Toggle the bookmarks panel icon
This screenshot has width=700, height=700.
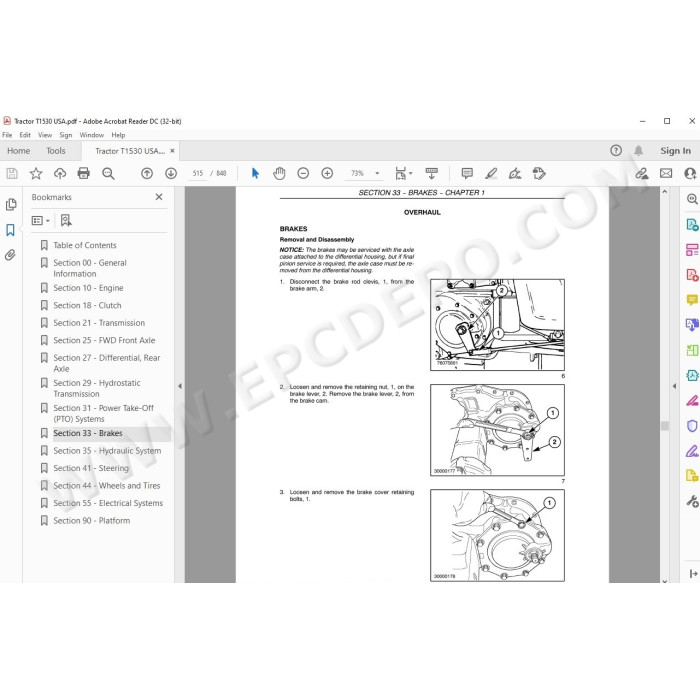tap(10, 230)
